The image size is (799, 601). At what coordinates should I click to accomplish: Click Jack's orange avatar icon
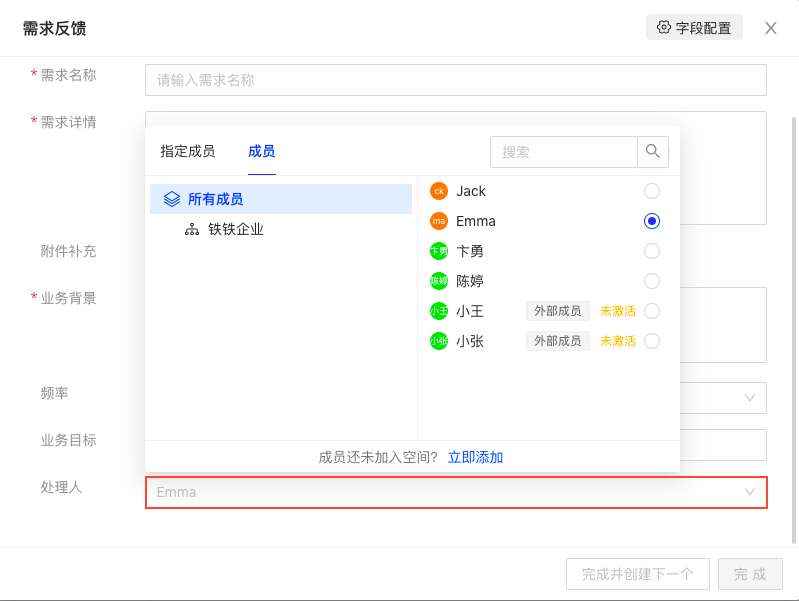(x=438, y=191)
